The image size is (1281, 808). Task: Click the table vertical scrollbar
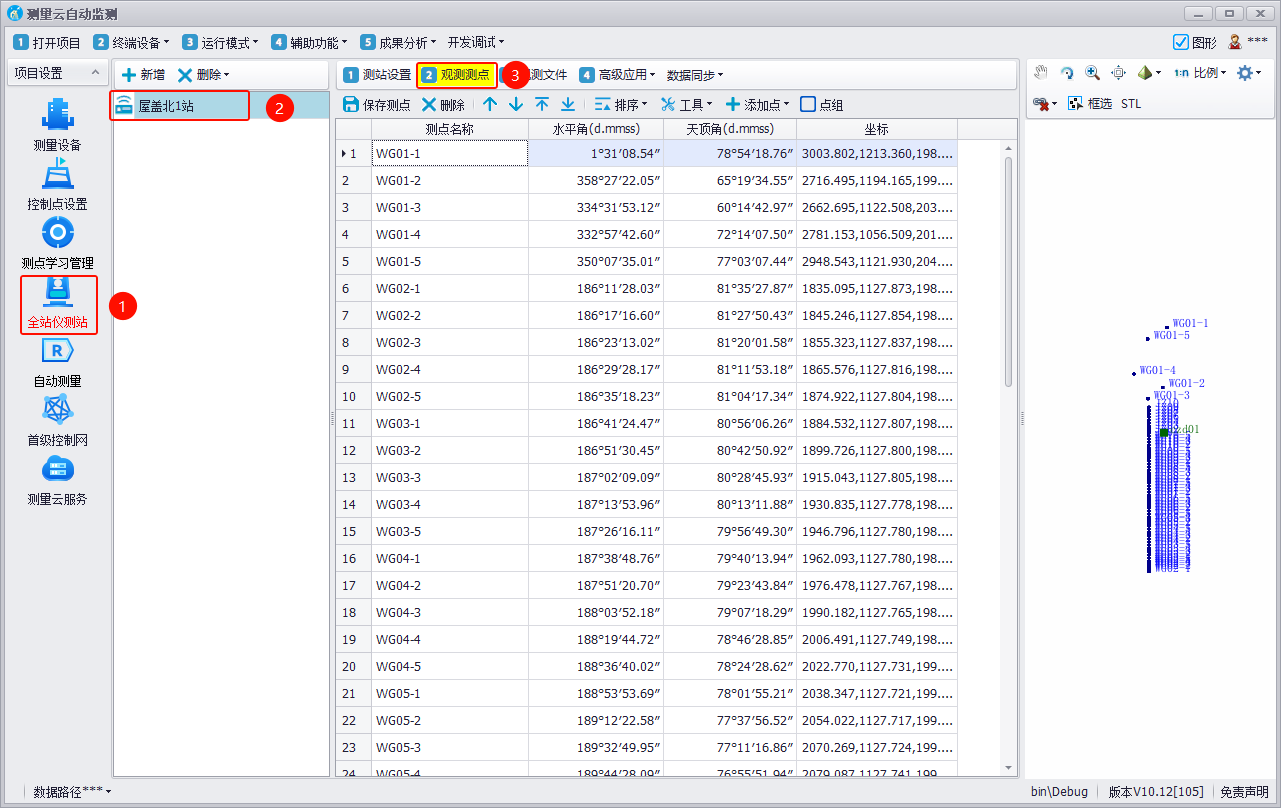tap(1008, 270)
